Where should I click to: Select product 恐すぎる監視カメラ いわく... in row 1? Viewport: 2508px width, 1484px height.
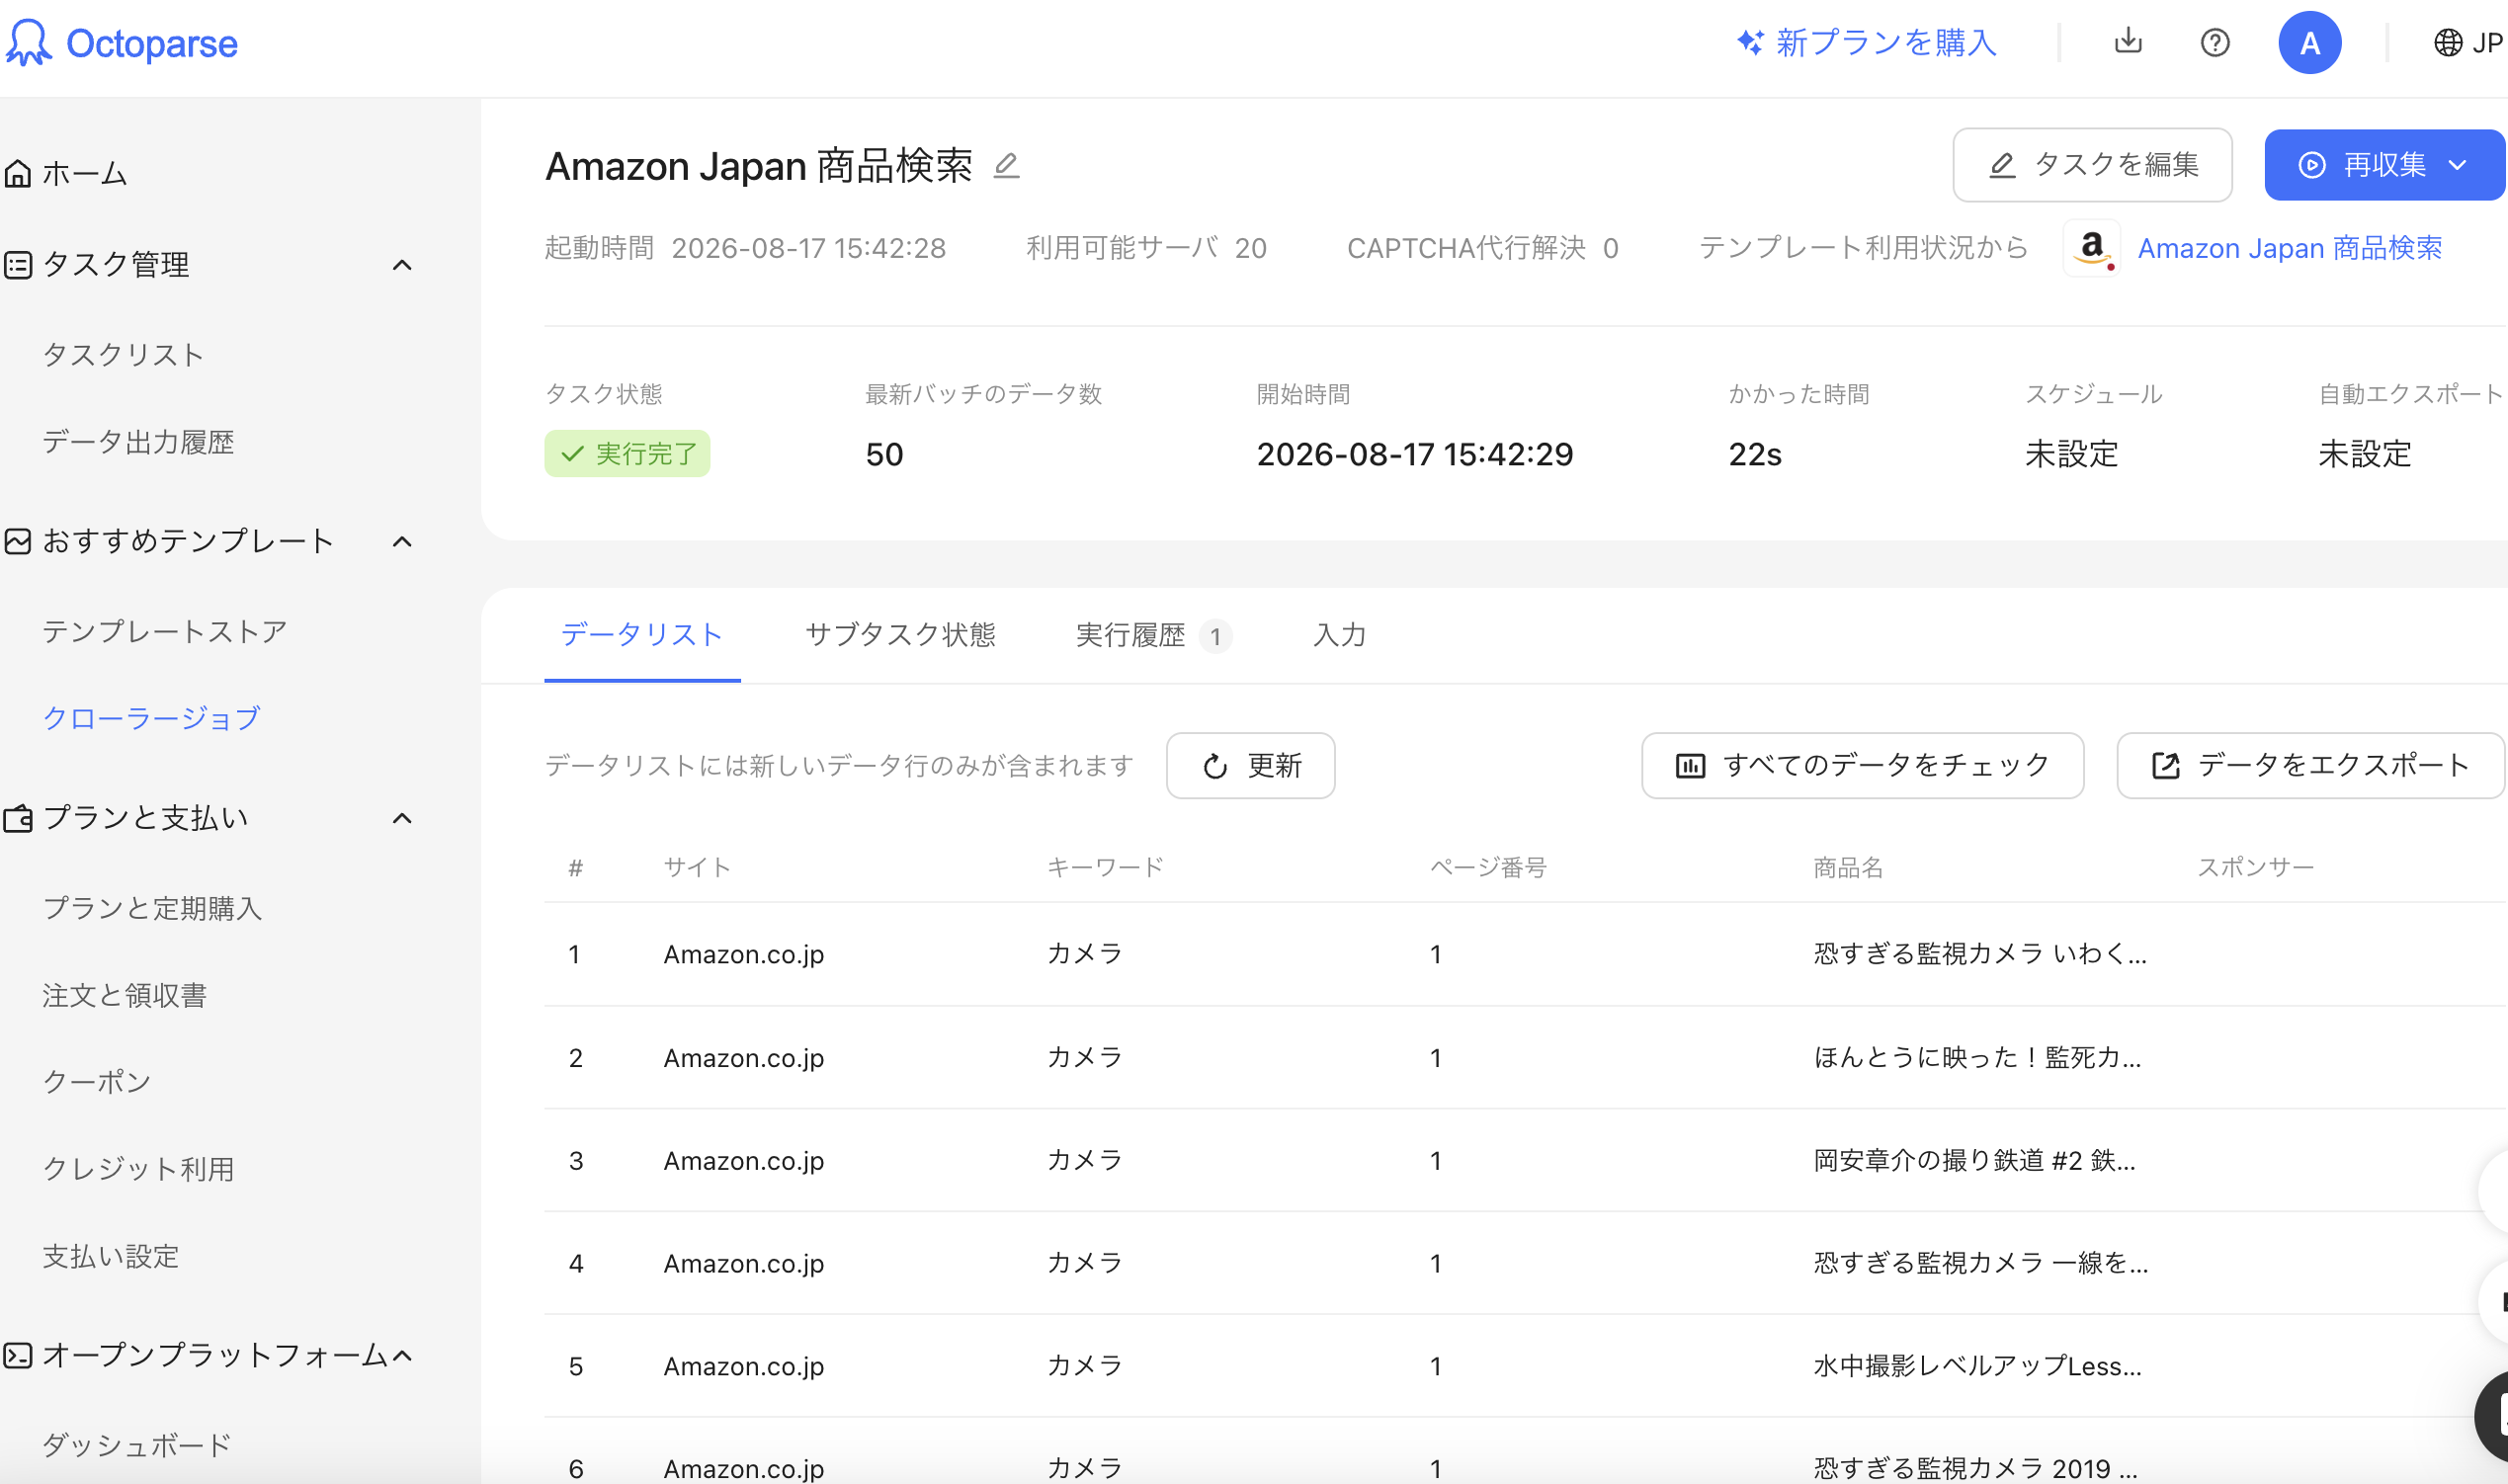pyautogui.click(x=1980, y=954)
